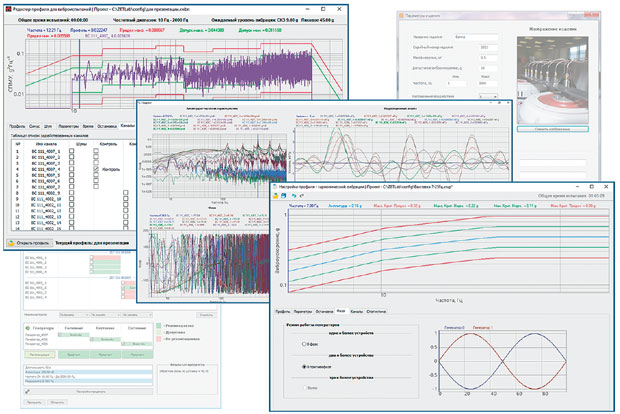The image size is (620, 414).
Task: Open Каналы tab in harmonic vibration window
Action: click(x=356, y=312)
